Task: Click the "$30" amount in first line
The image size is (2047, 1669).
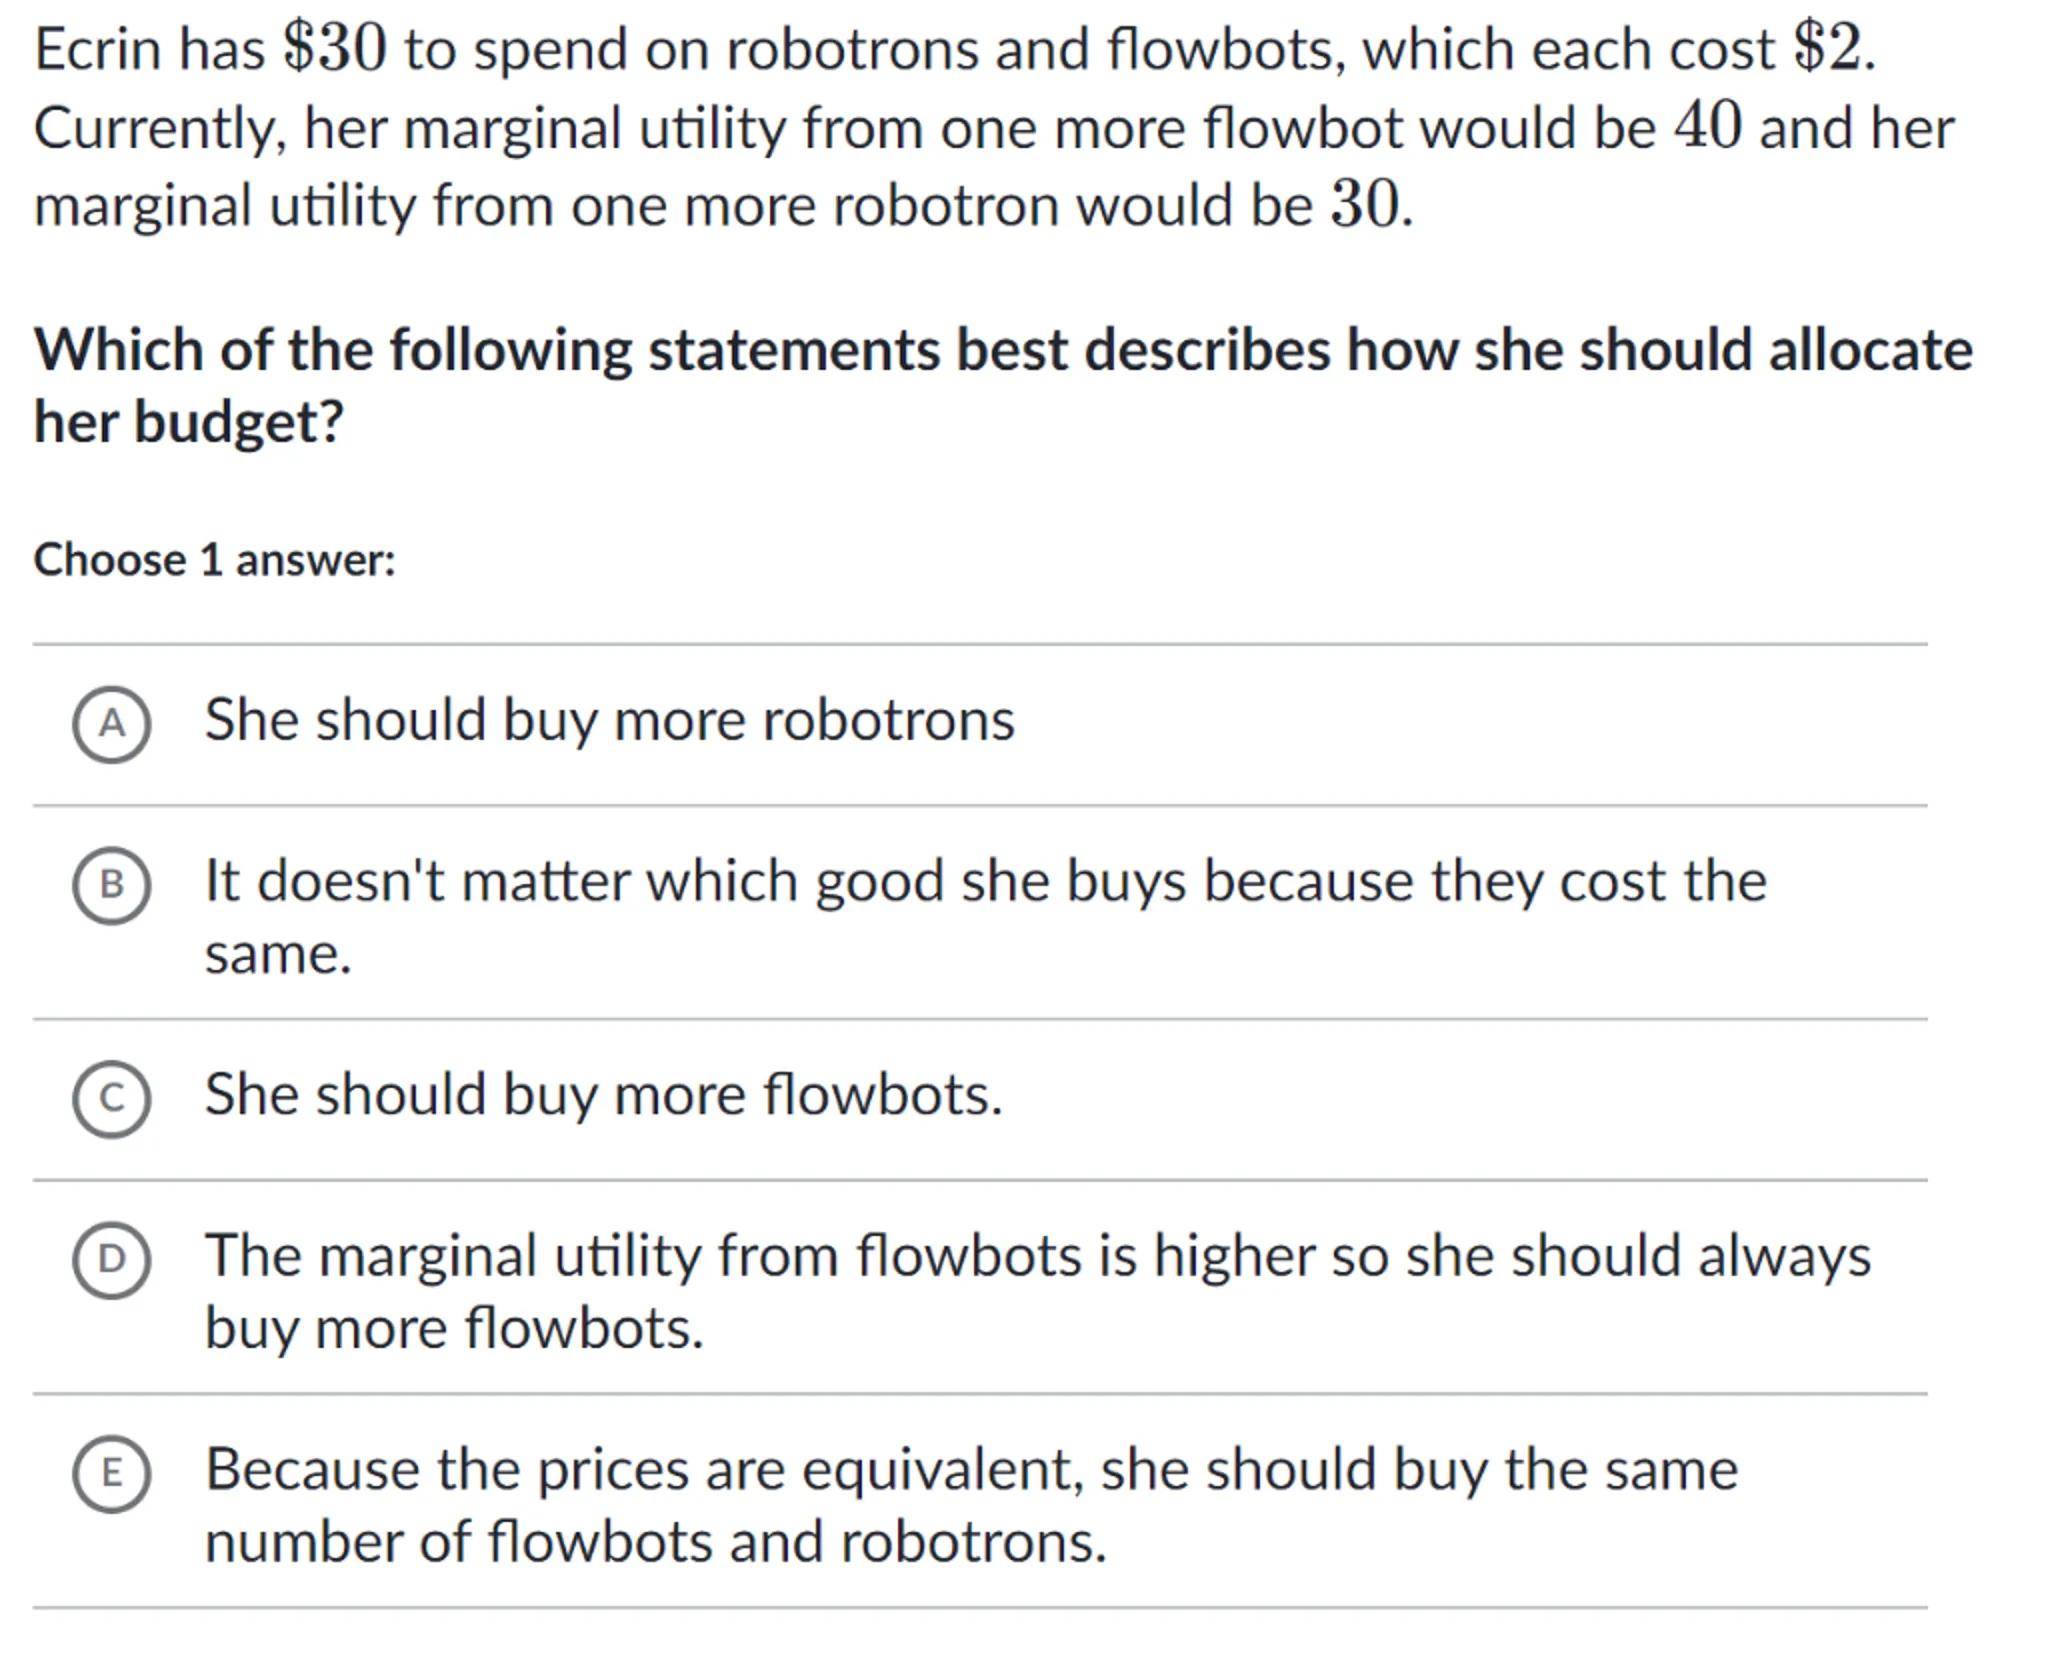Action: point(334,48)
